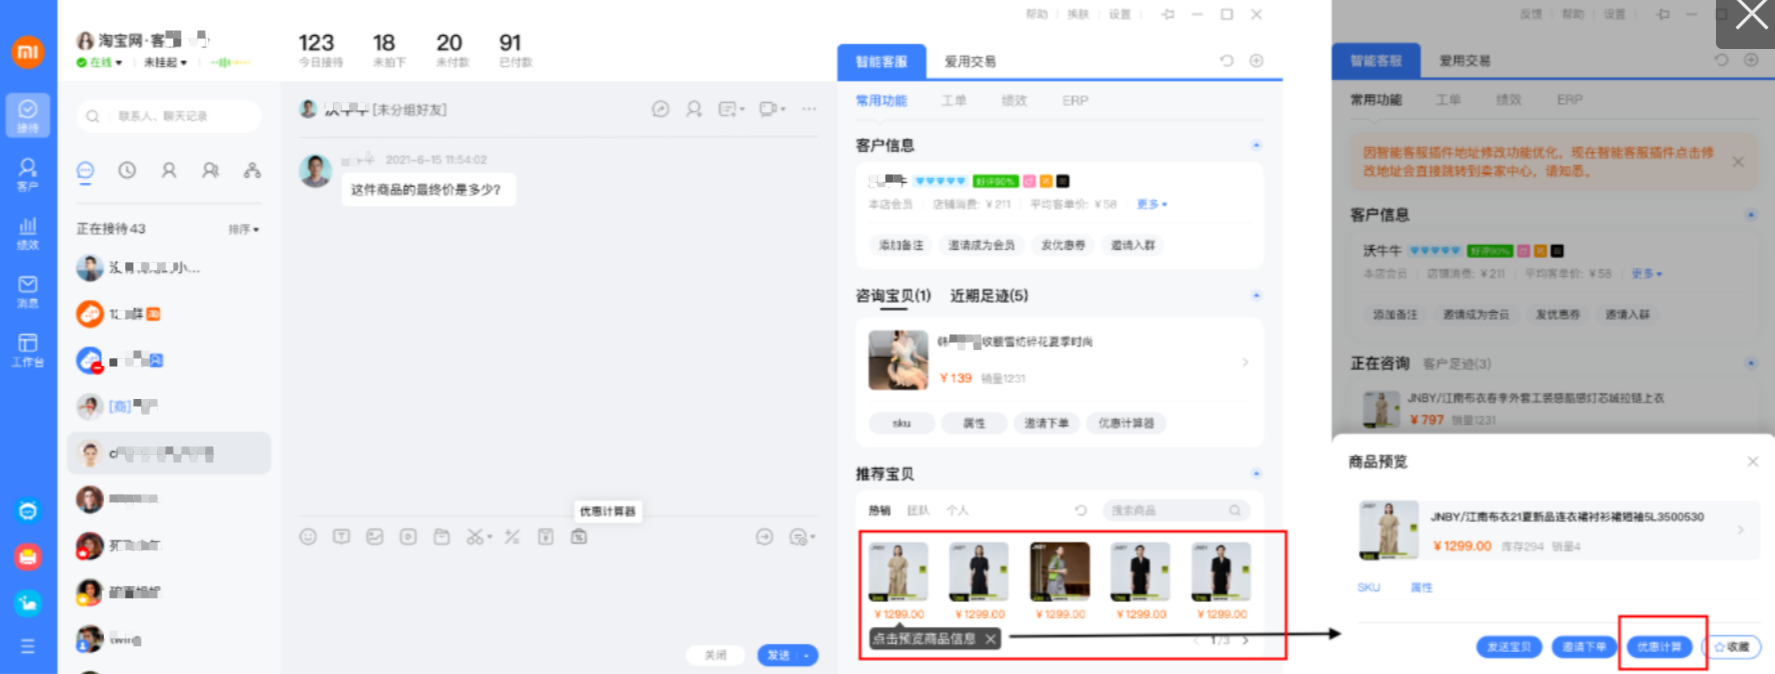Image resolution: width=1775 pixels, height=674 pixels.
Task: Dismiss the 点击预览商品信息 tooltip
Action: click(x=990, y=639)
